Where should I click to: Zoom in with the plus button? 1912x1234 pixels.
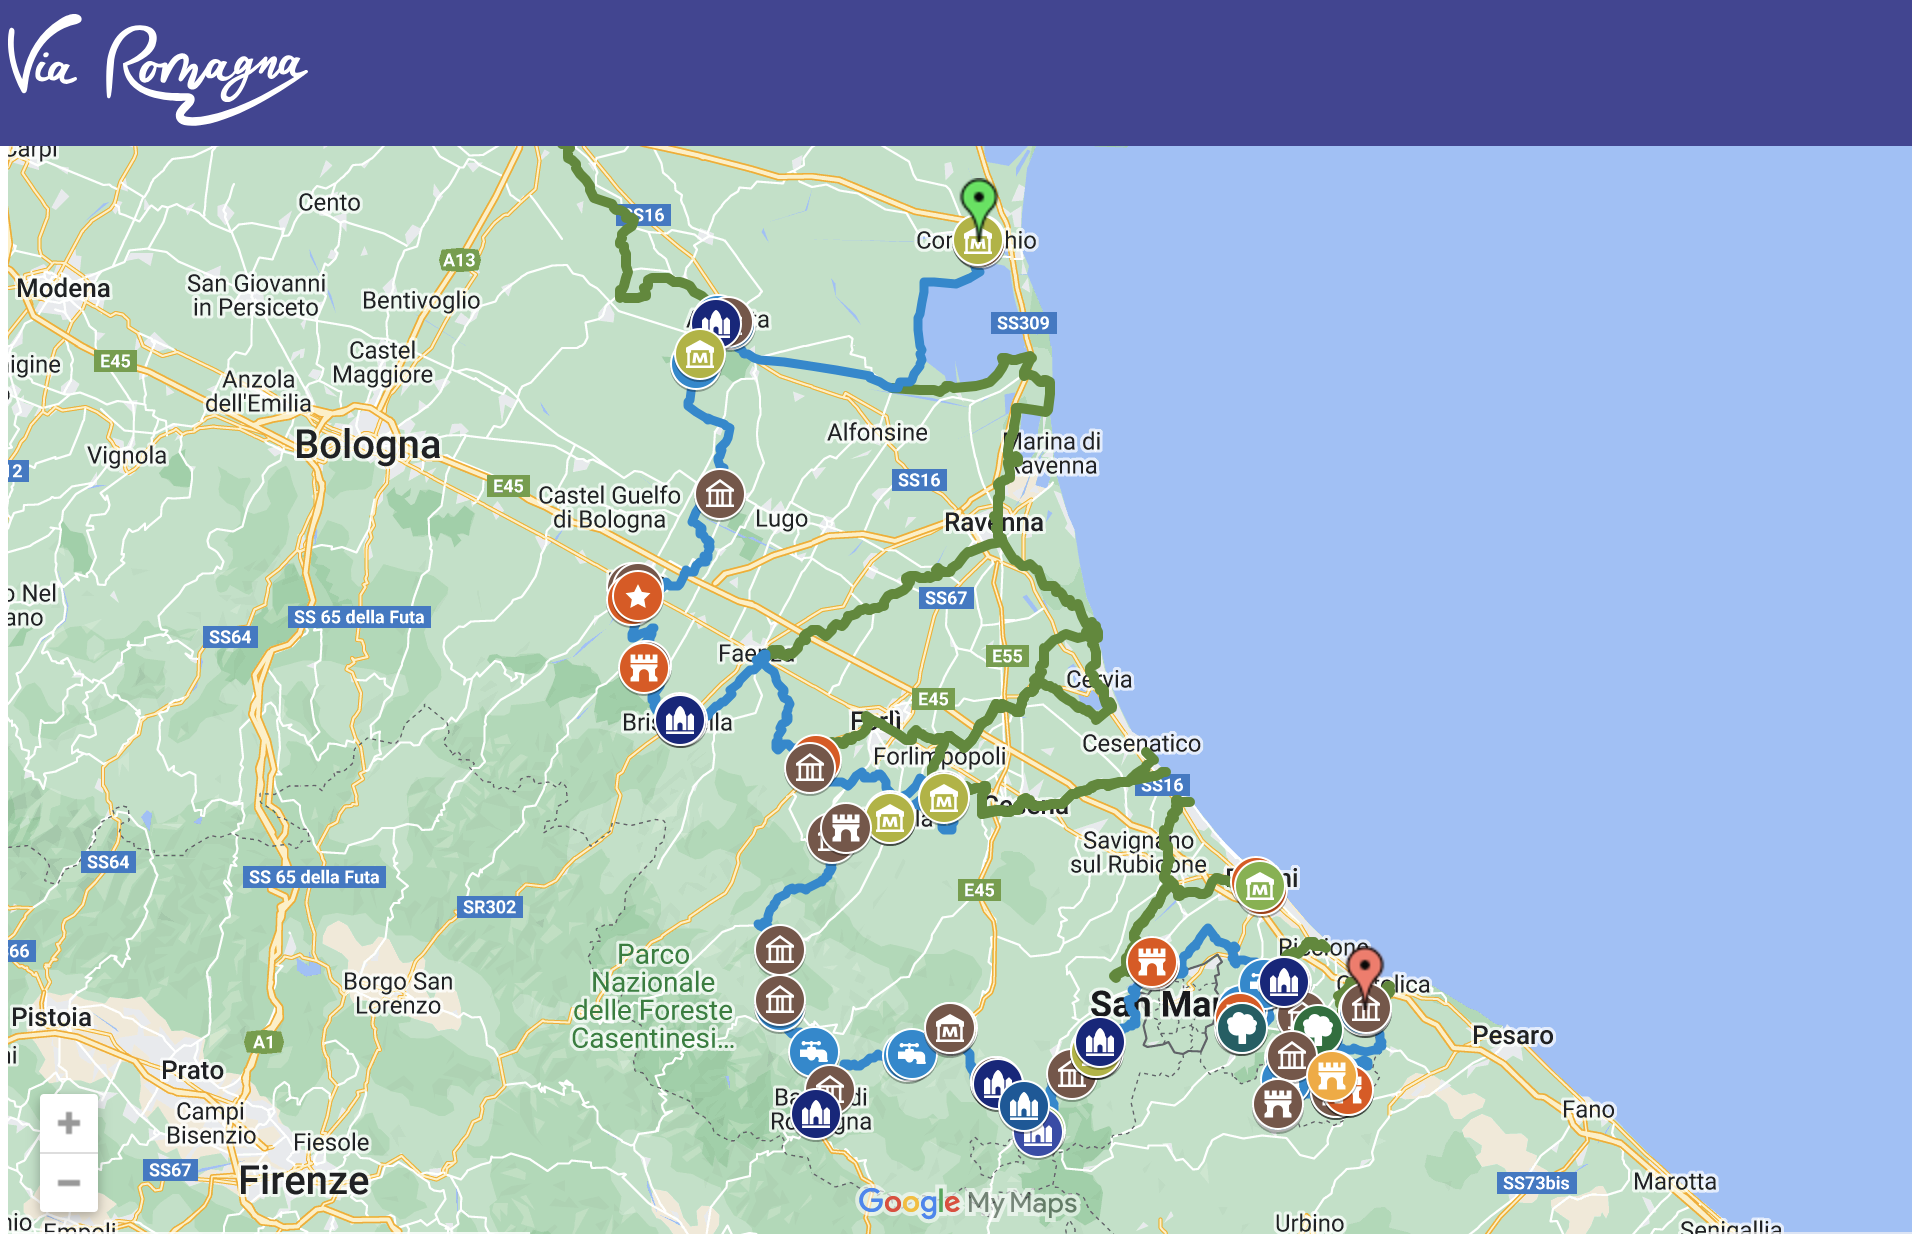[69, 1123]
